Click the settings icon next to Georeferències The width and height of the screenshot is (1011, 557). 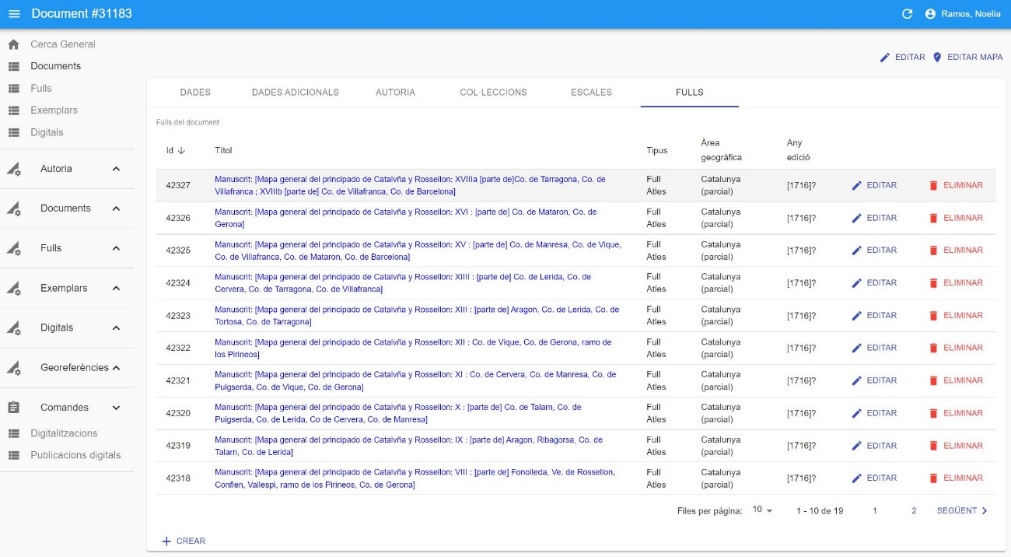14,367
